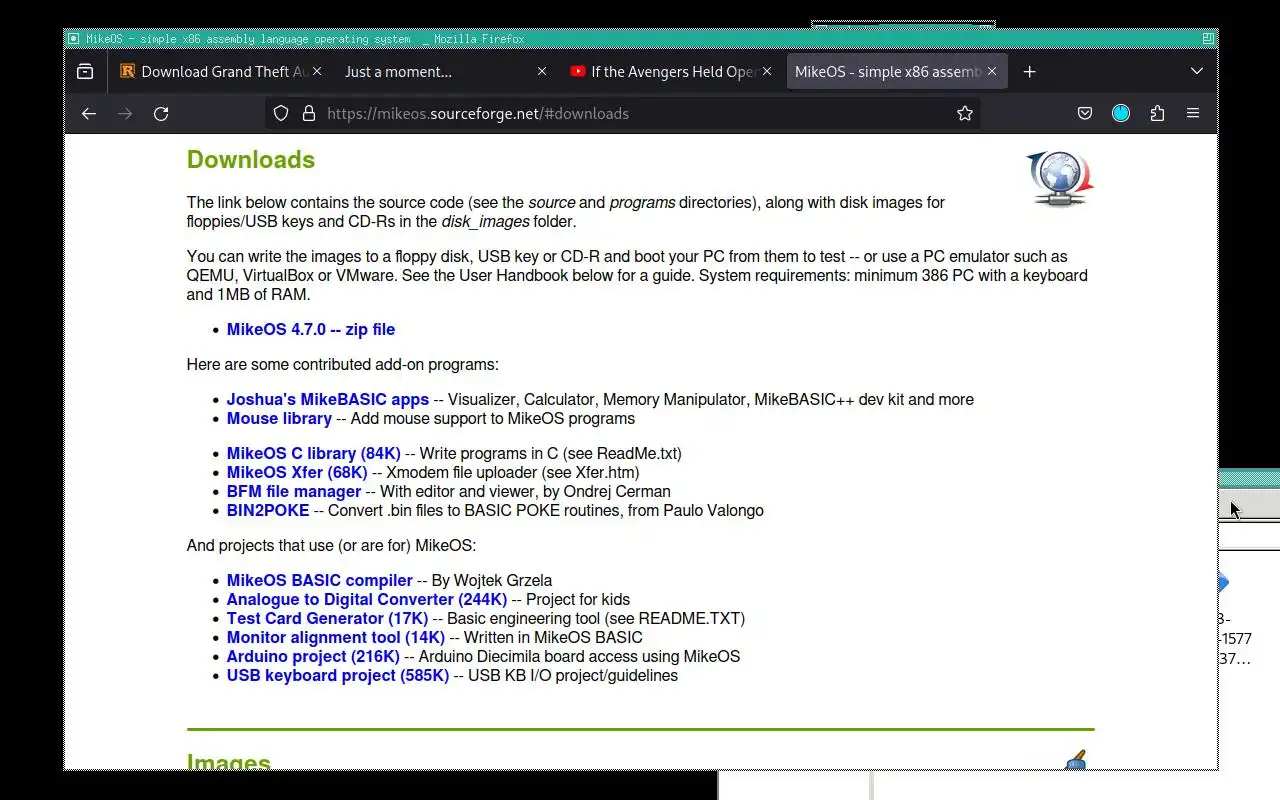This screenshot has height=800, width=1280.
Task: Close the Download Grand Theft Auto tab
Action: click(x=317, y=72)
